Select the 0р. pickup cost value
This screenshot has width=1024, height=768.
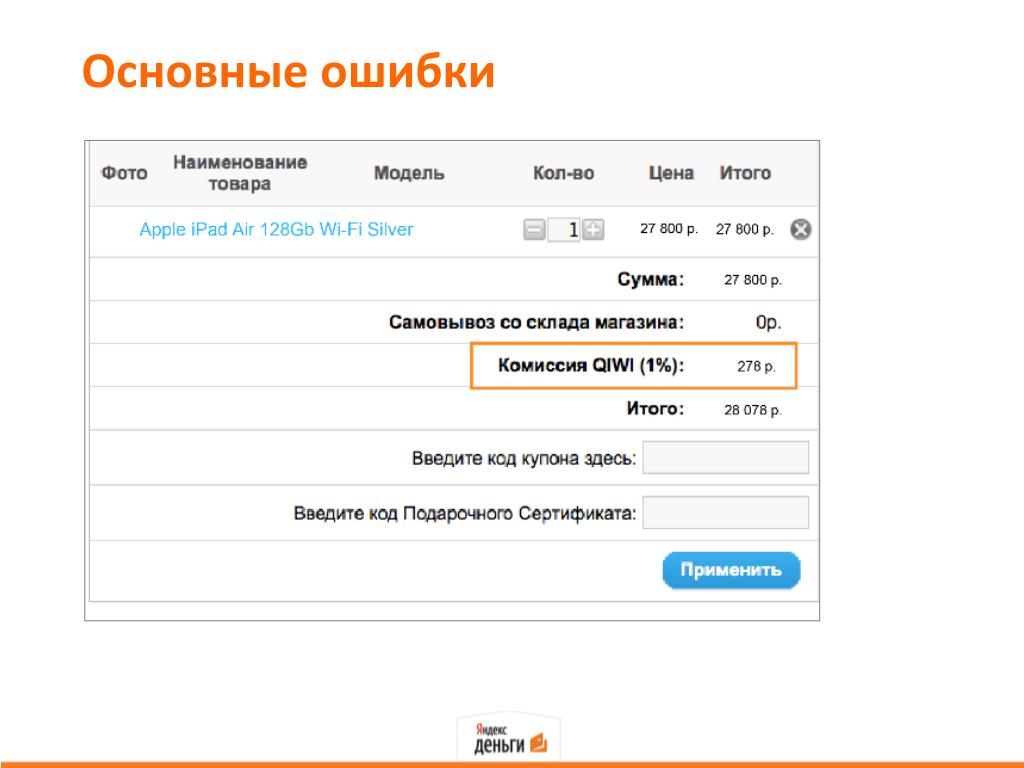click(768, 322)
